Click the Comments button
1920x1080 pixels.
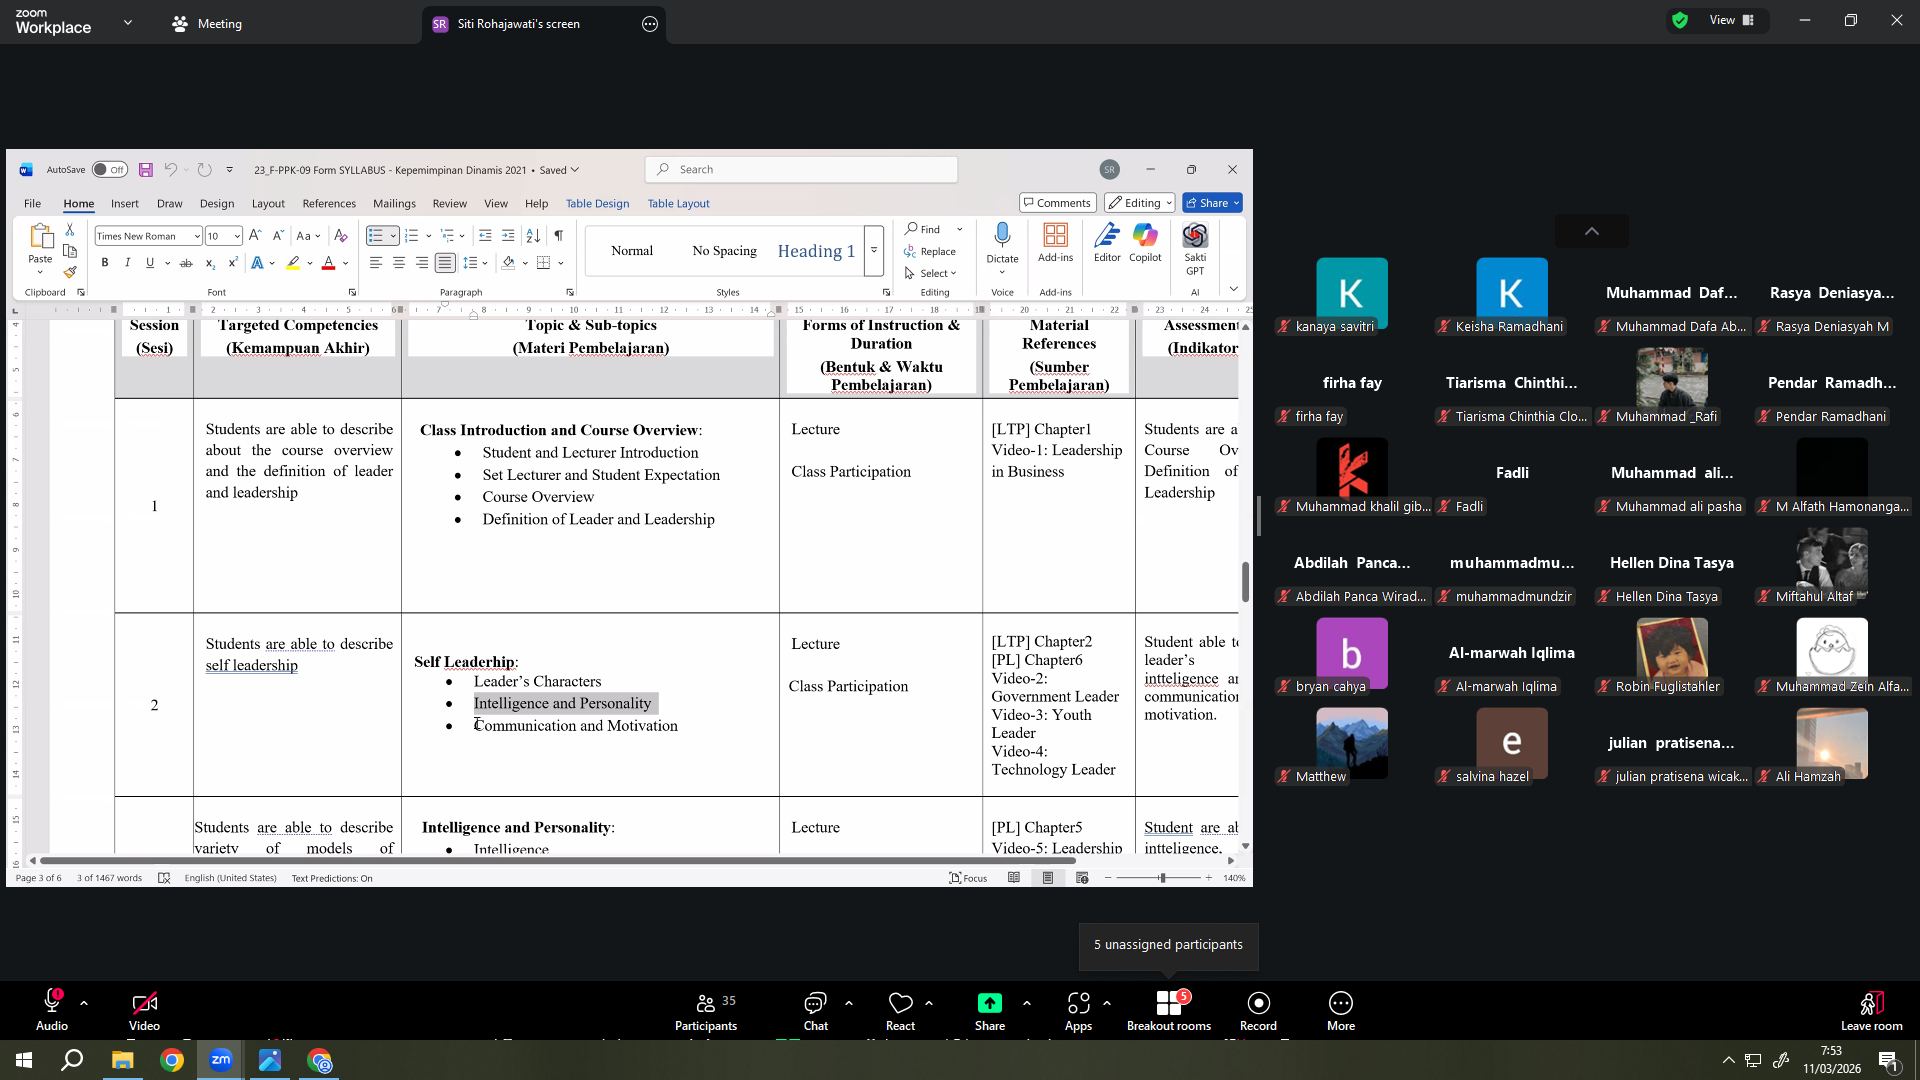point(1058,203)
